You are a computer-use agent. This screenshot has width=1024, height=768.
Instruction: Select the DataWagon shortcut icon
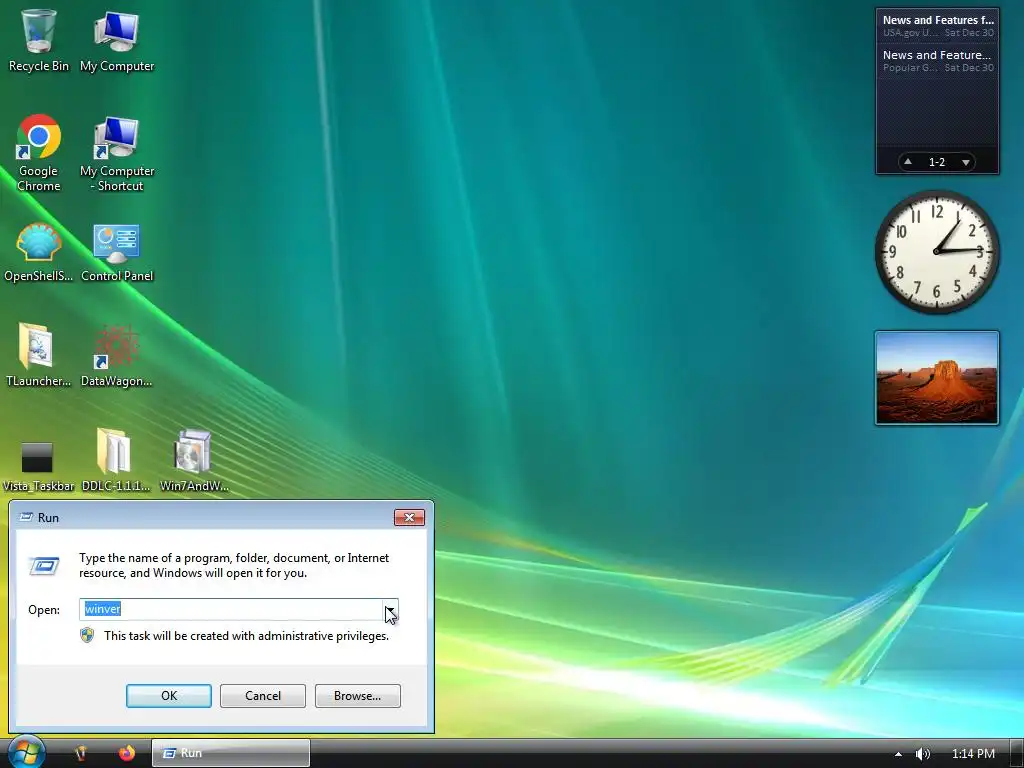[x=116, y=355]
